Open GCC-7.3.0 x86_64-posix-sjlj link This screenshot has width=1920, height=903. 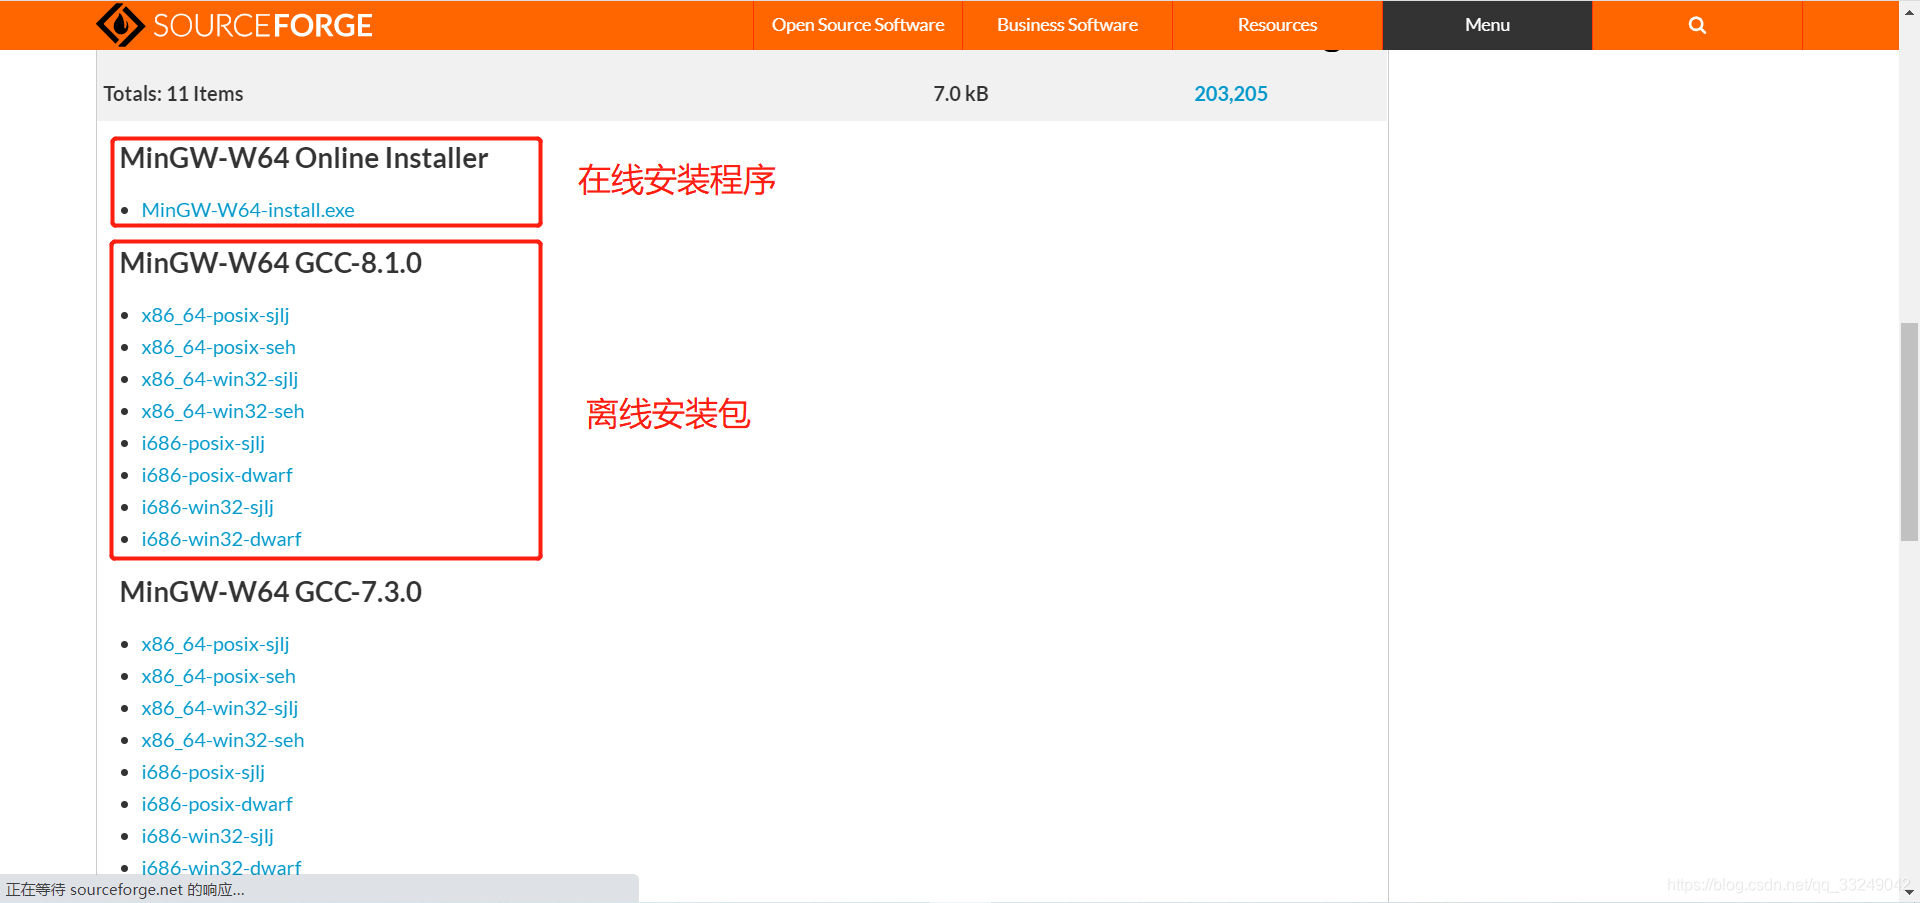(215, 644)
